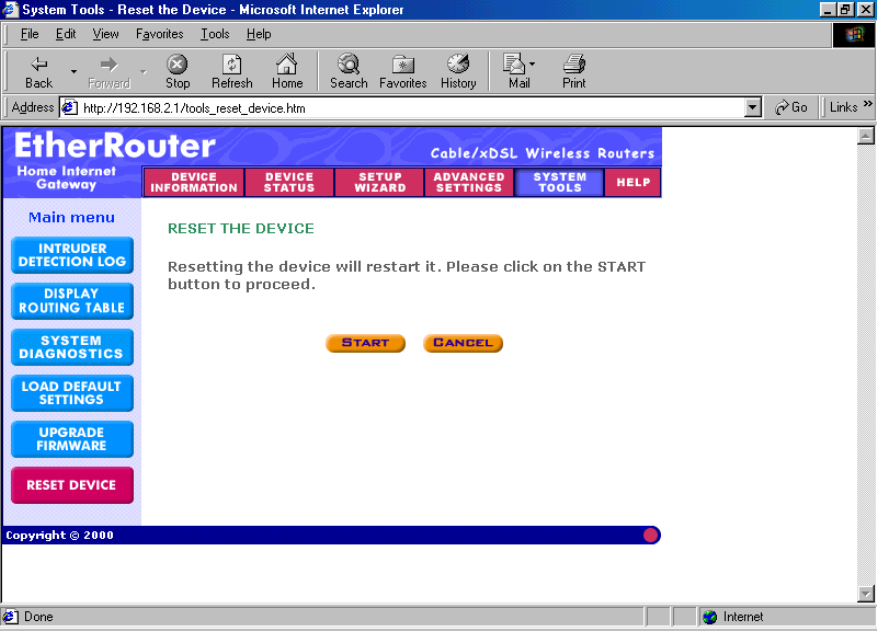The height and width of the screenshot is (631, 877).
Task: Click the Mail toolbar icon
Action: [514, 64]
